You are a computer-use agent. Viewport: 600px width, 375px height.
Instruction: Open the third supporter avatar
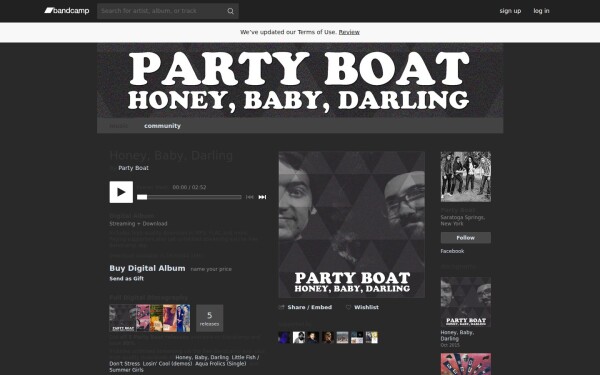[313, 338]
